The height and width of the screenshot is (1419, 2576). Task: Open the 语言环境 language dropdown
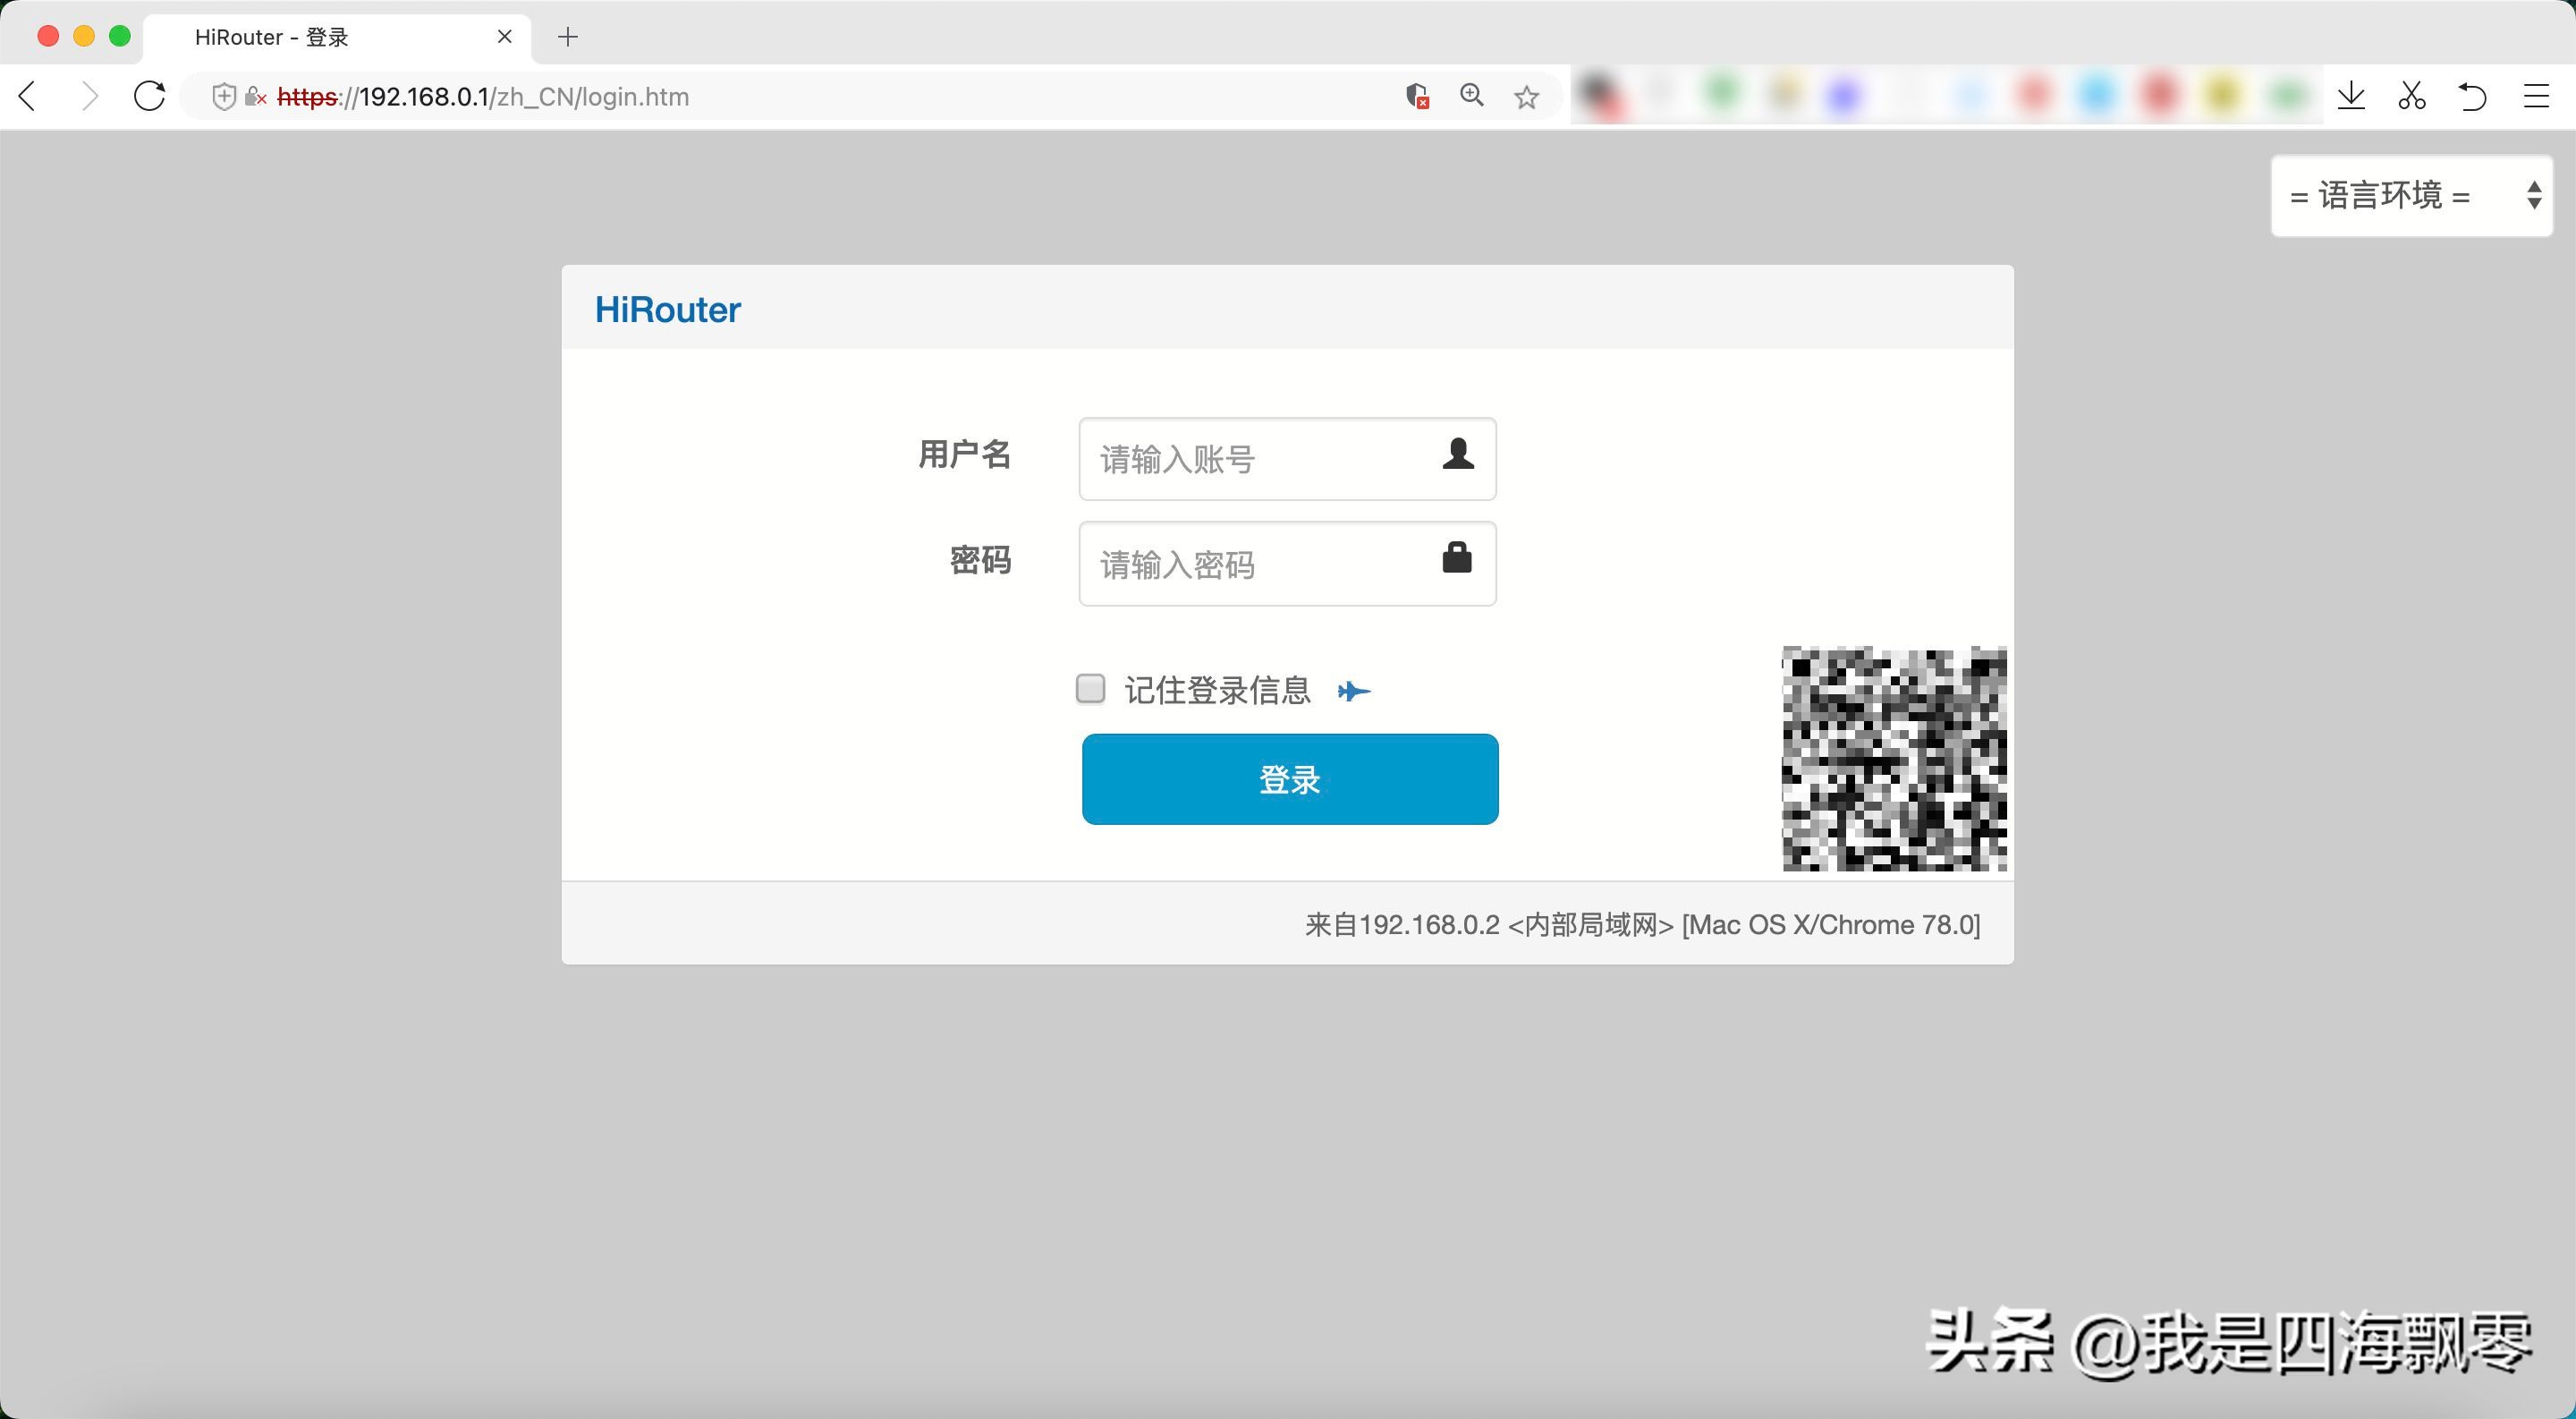click(2411, 196)
